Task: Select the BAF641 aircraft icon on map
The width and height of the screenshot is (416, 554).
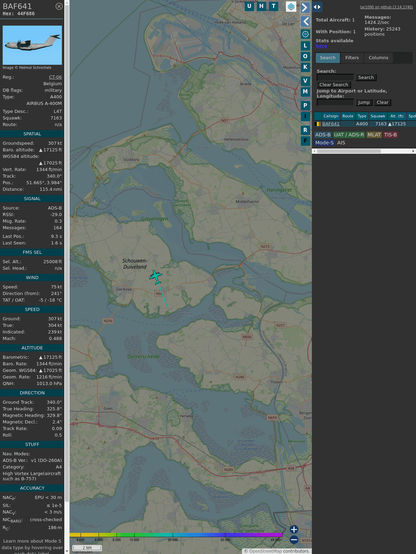Action: point(155,277)
